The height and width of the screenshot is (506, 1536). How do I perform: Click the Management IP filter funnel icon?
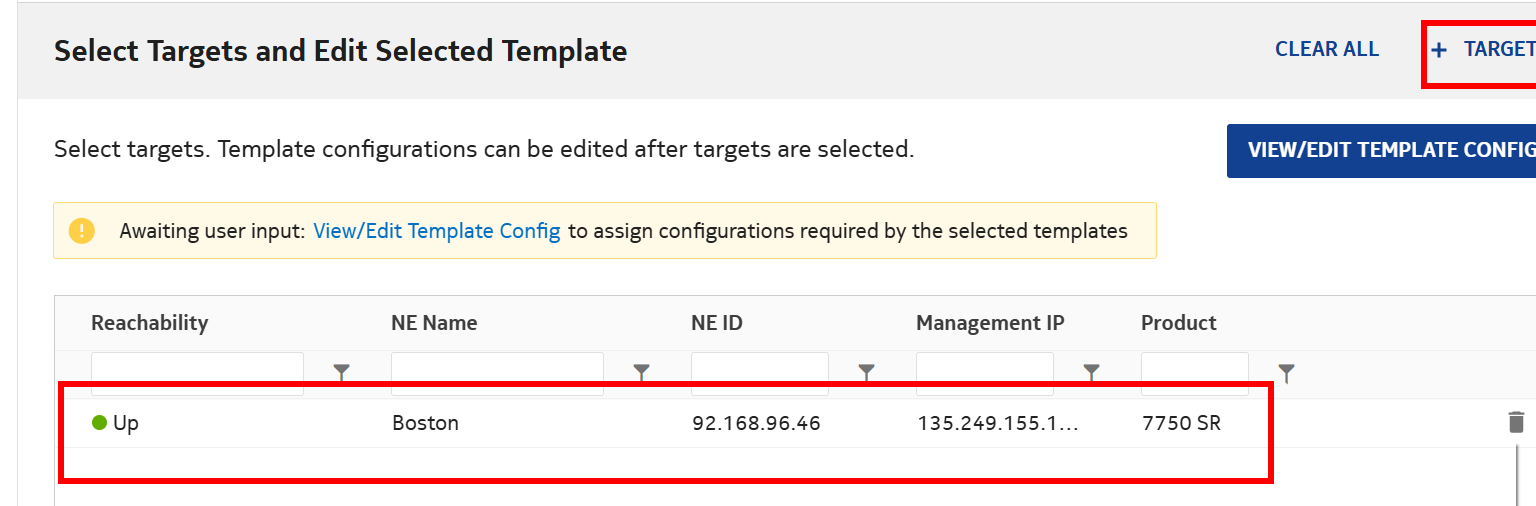[x=1092, y=372]
